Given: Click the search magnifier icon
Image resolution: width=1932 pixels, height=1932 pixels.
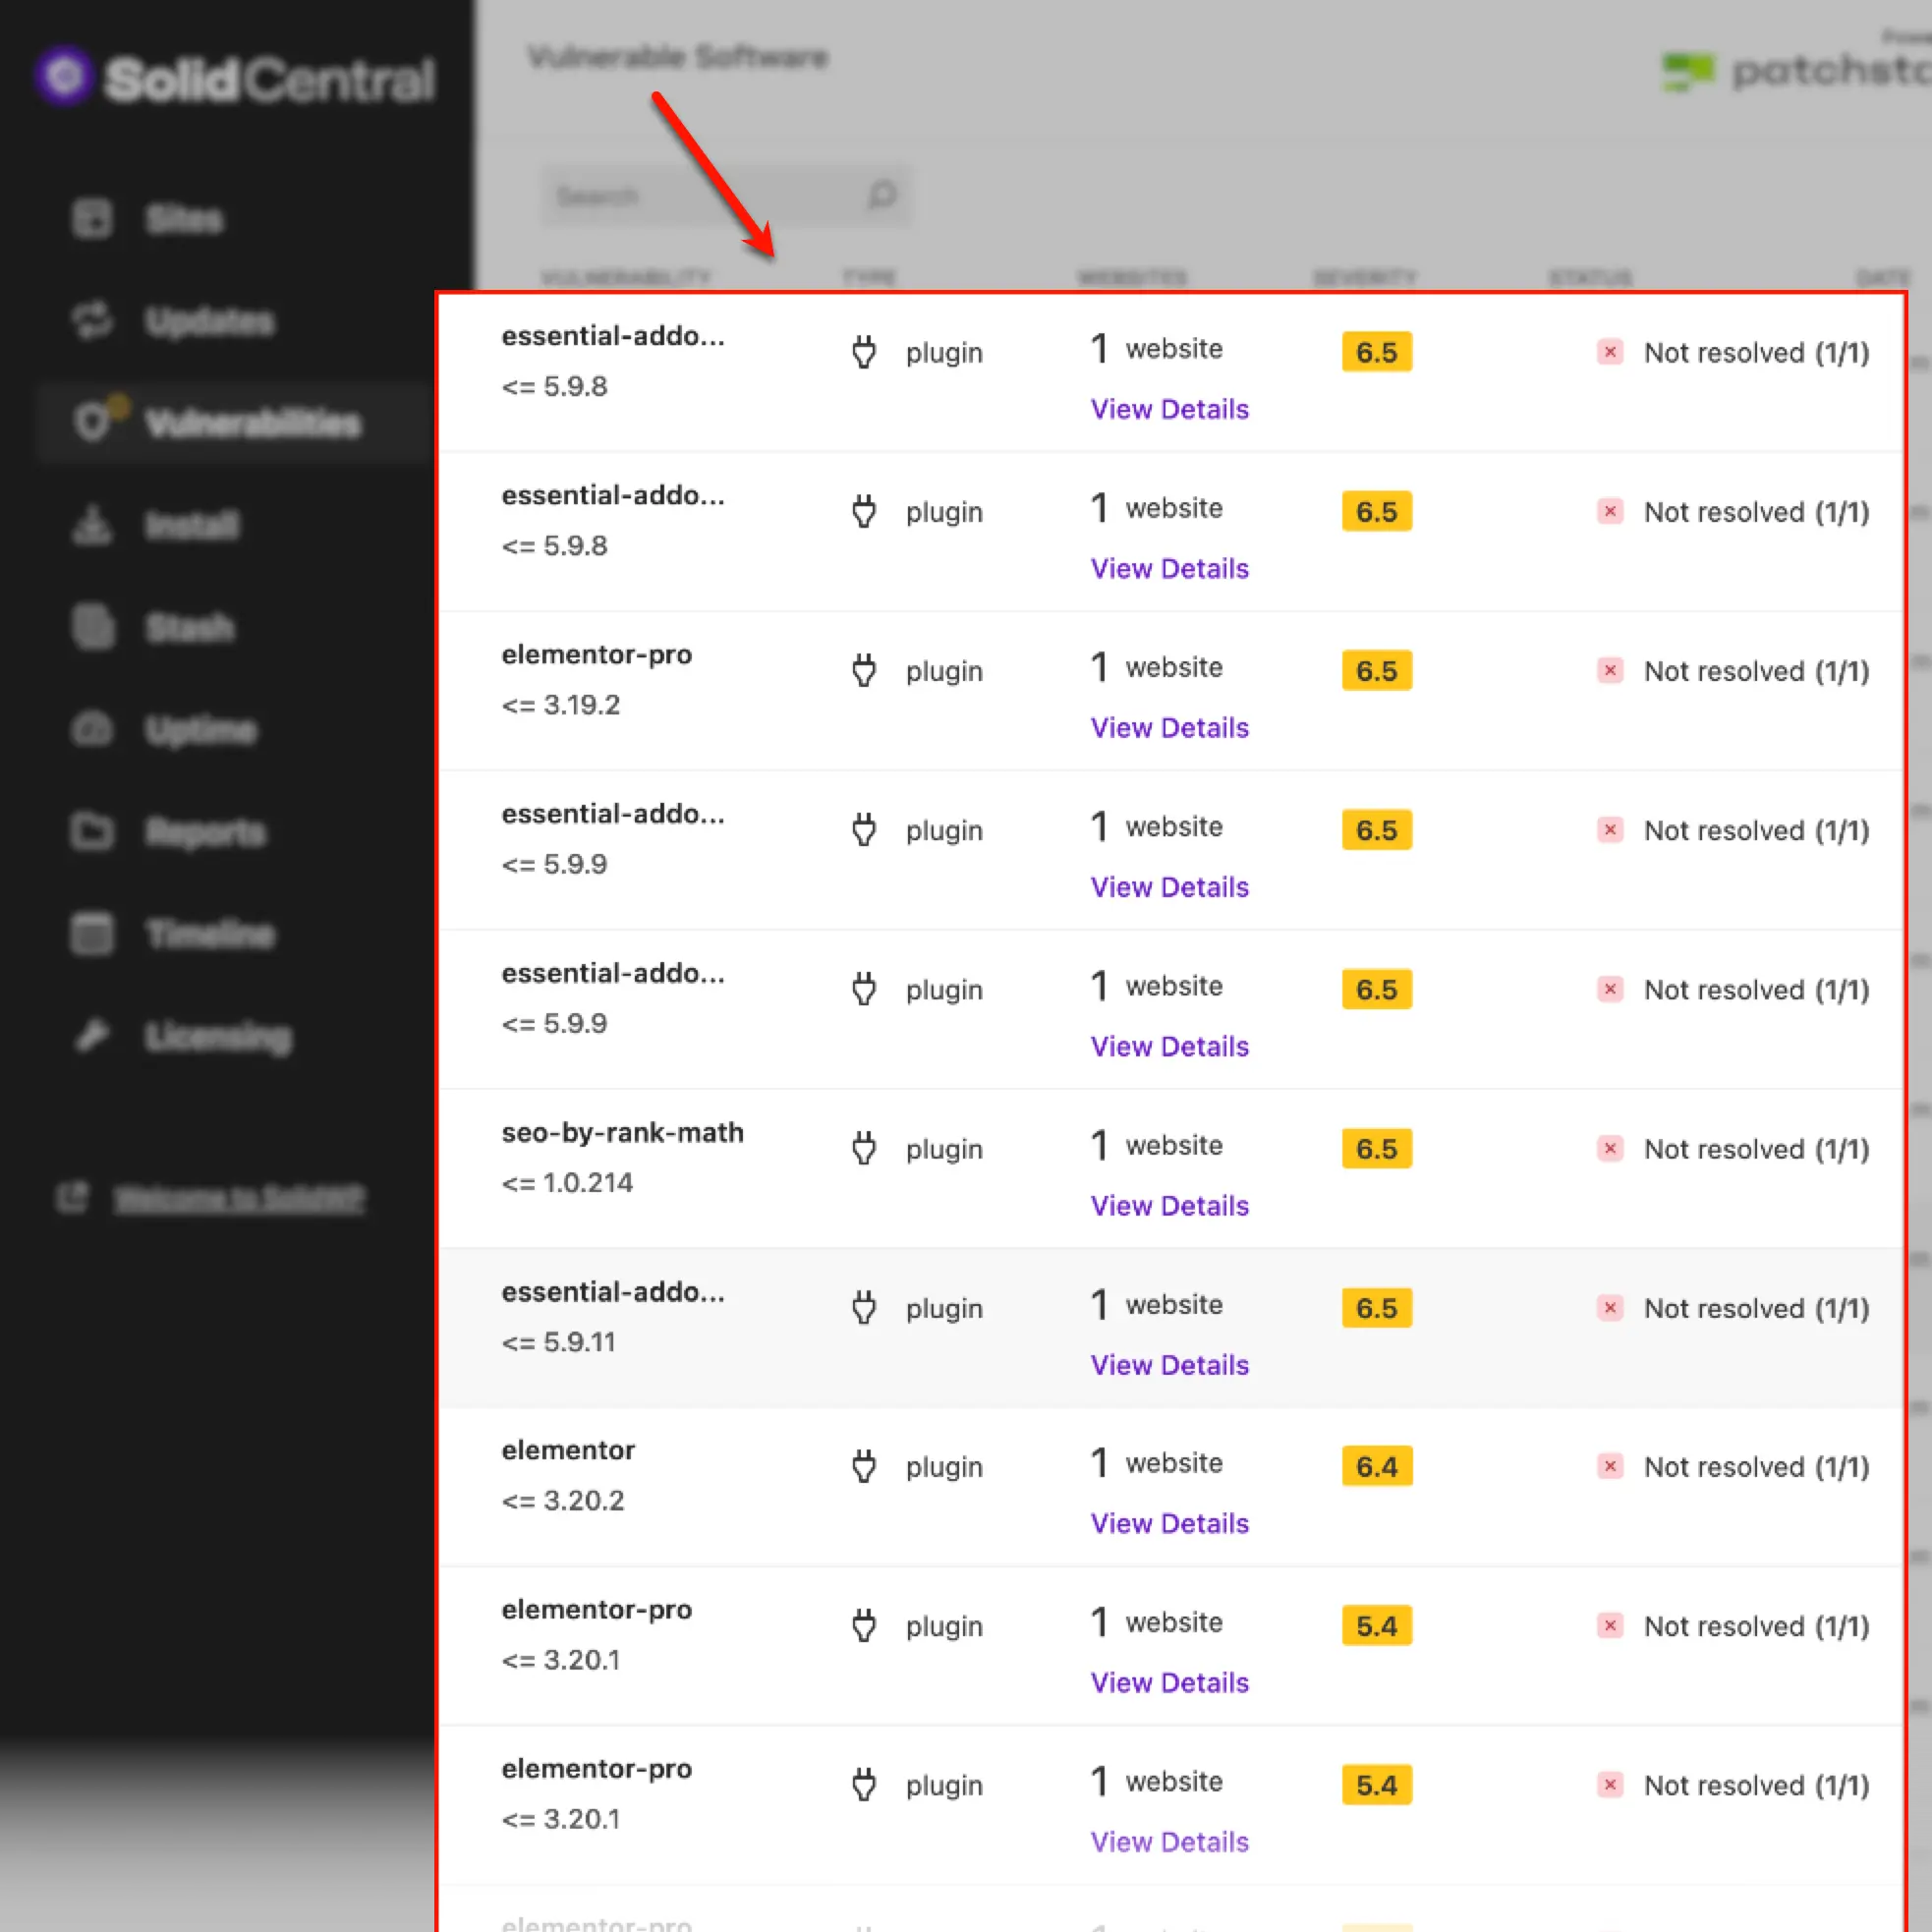Looking at the screenshot, I should pyautogui.click(x=881, y=195).
